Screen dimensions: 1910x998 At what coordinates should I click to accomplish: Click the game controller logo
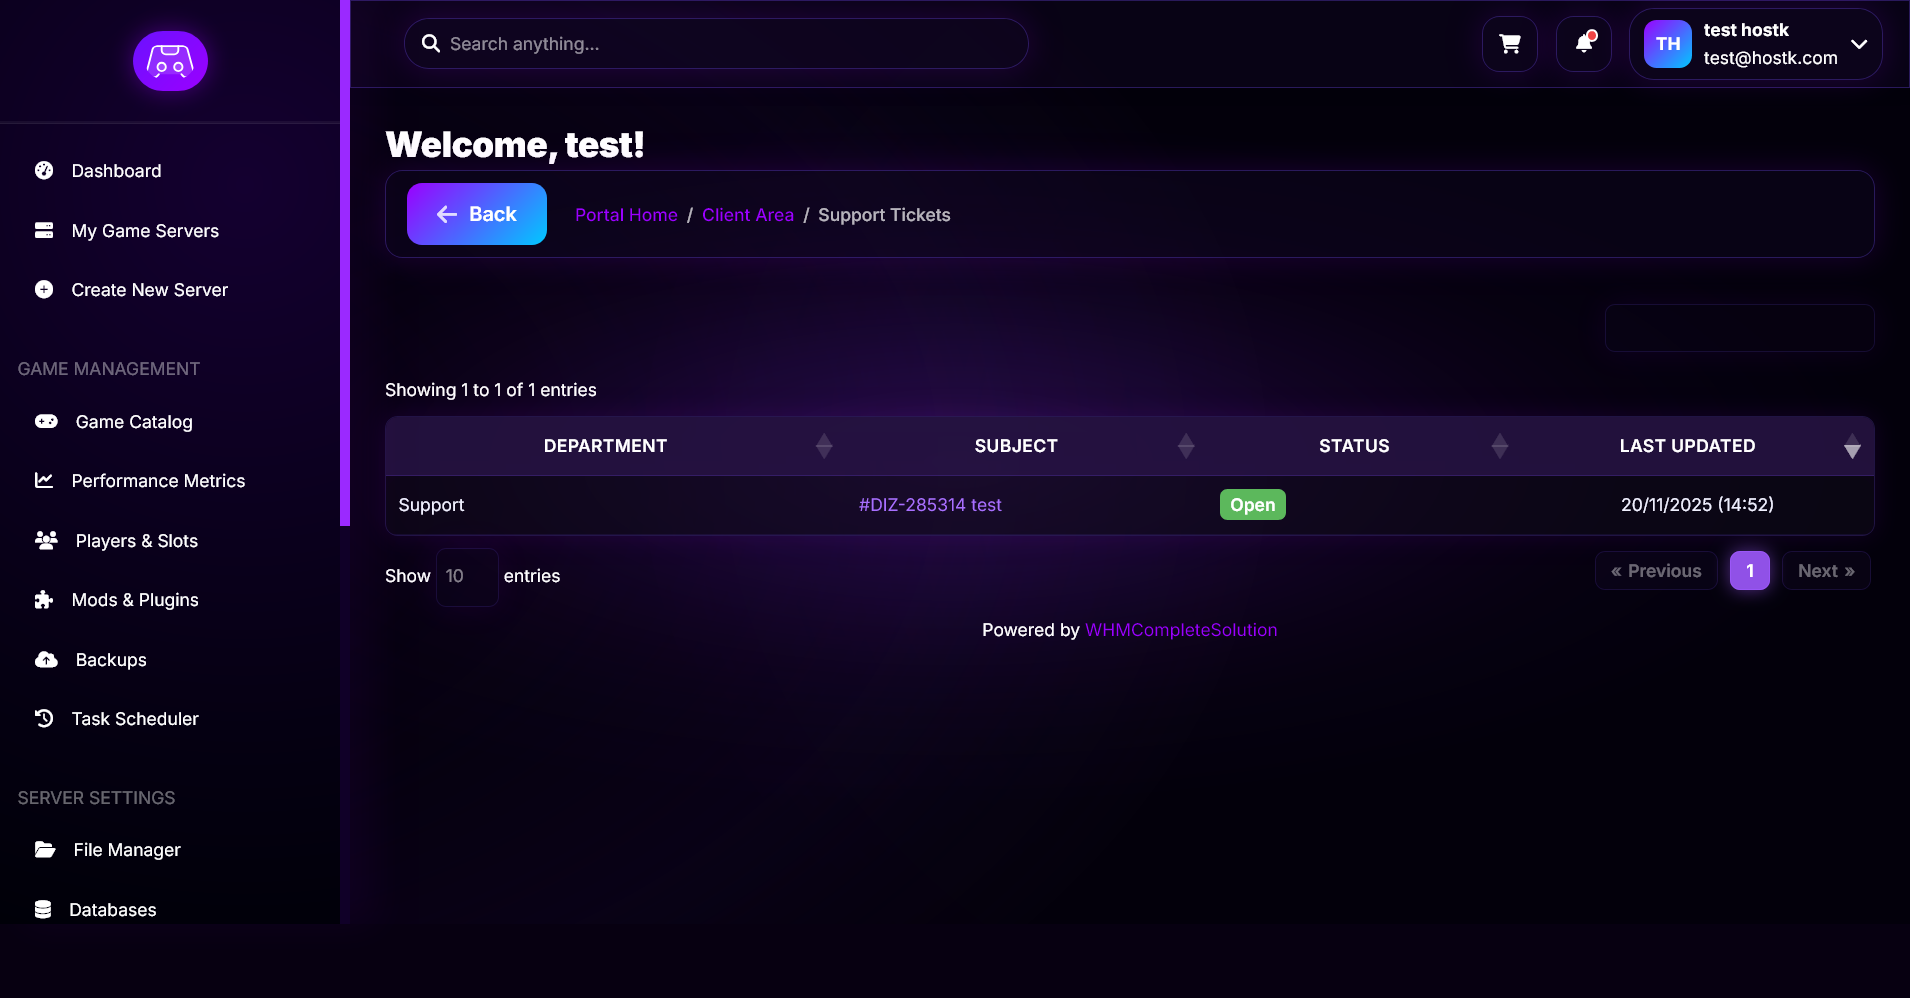coord(170,61)
